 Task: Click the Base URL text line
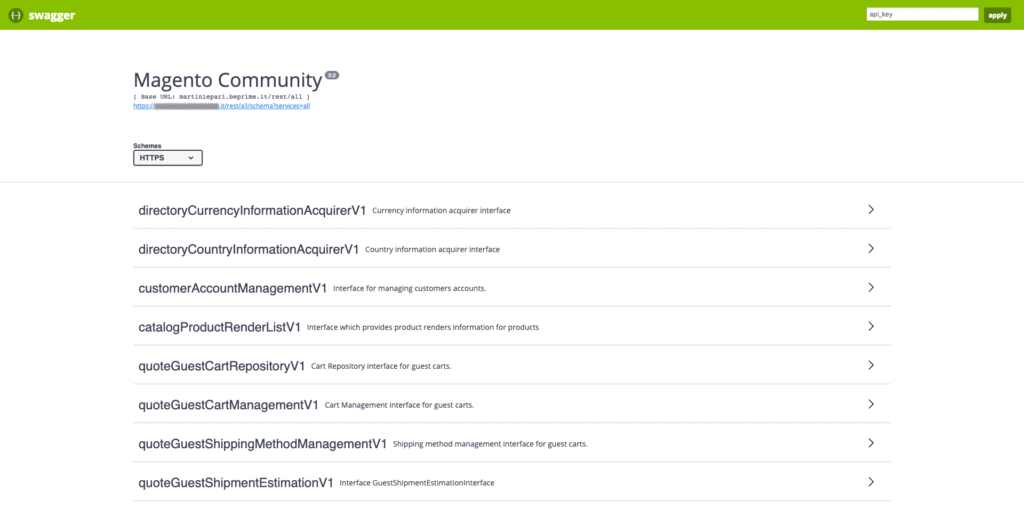[x=221, y=97]
